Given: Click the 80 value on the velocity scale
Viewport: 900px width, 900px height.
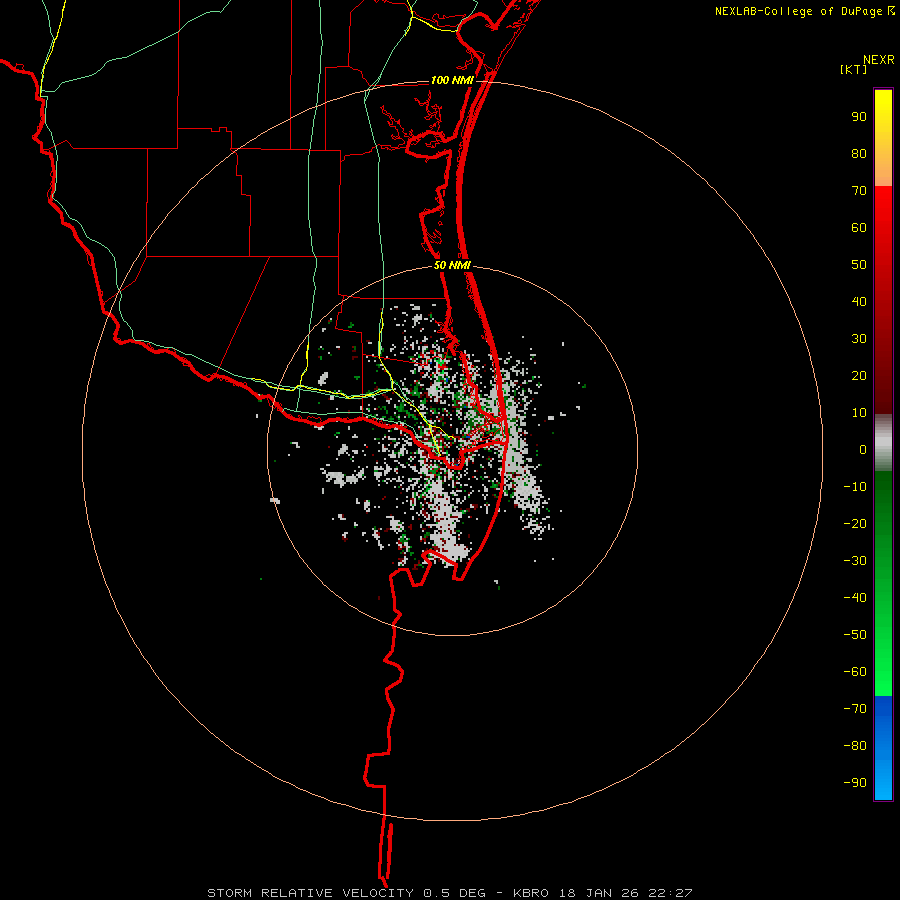Looking at the screenshot, I should coord(859,154).
